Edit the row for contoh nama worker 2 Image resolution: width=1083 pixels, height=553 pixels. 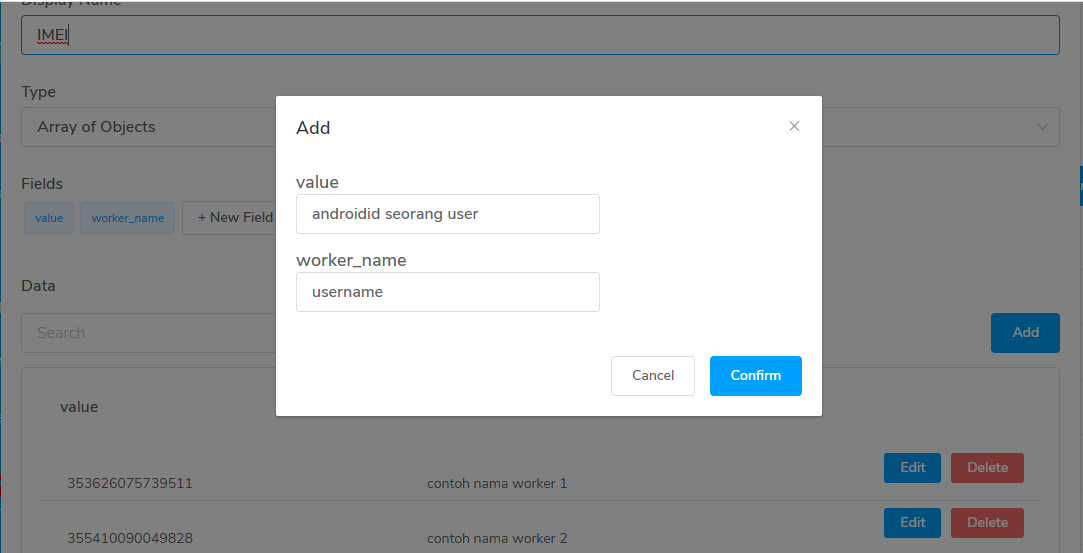(x=912, y=522)
